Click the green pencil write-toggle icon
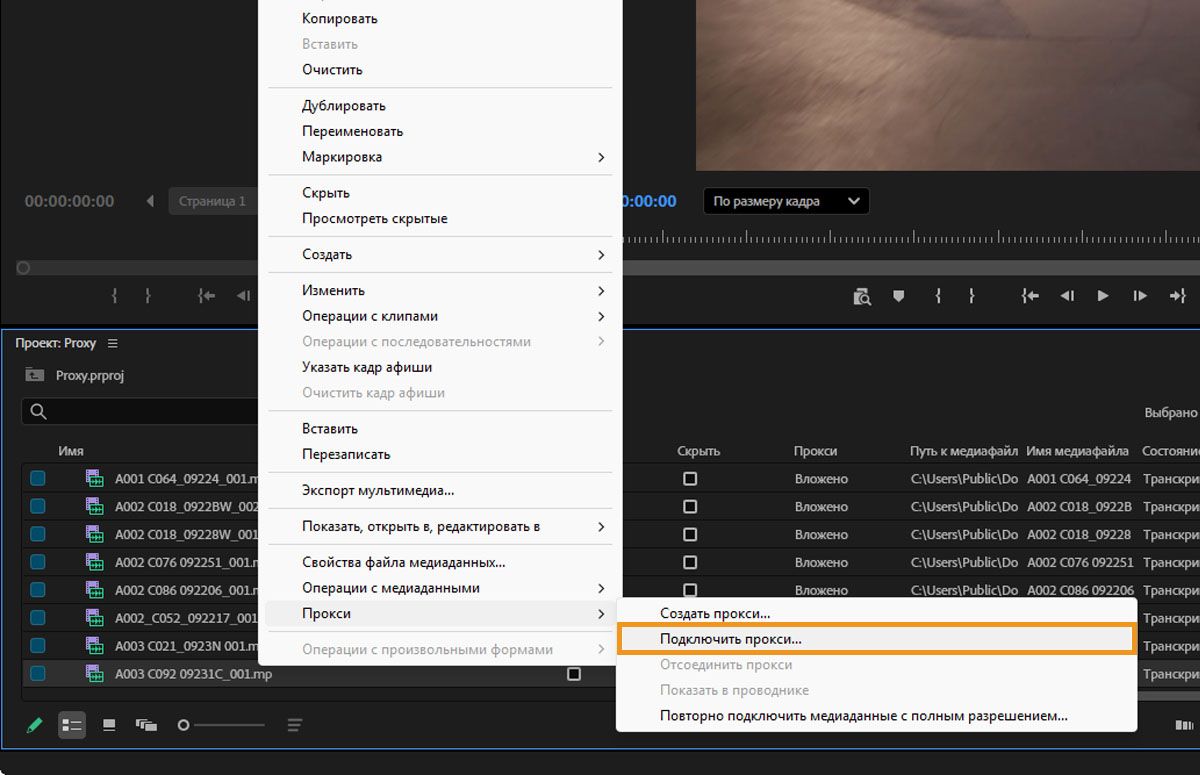This screenshot has width=1200, height=775. pyautogui.click(x=35, y=725)
